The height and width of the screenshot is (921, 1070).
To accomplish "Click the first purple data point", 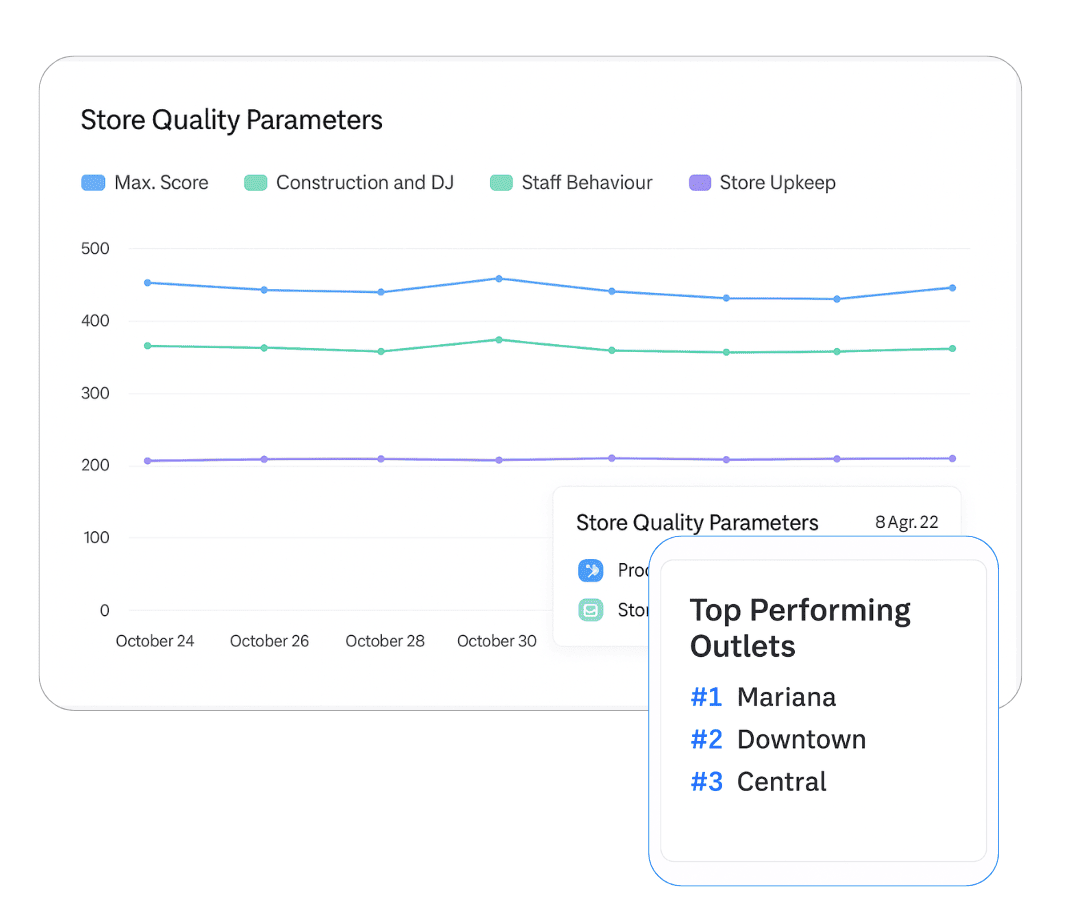I will (x=148, y=460).
